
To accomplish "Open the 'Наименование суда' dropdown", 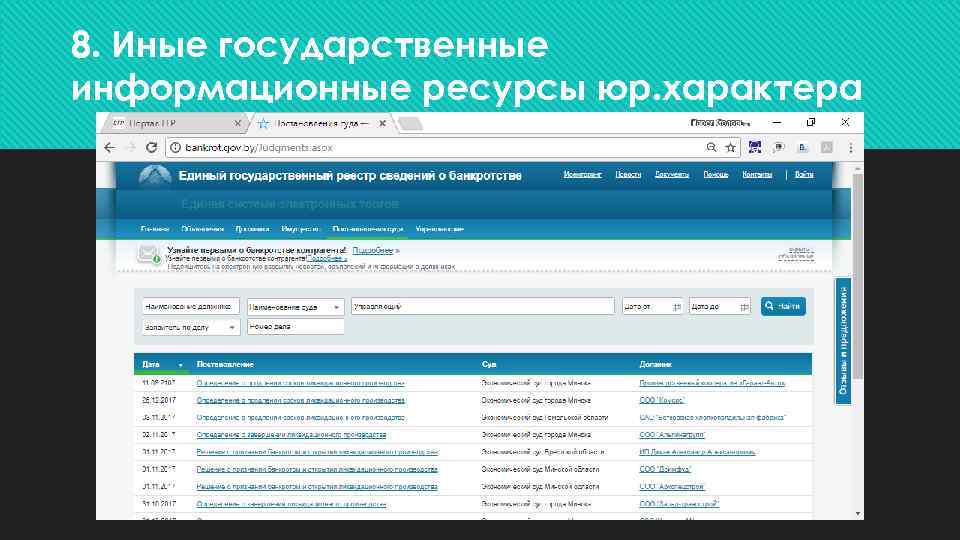I will (x=295, y=307).
